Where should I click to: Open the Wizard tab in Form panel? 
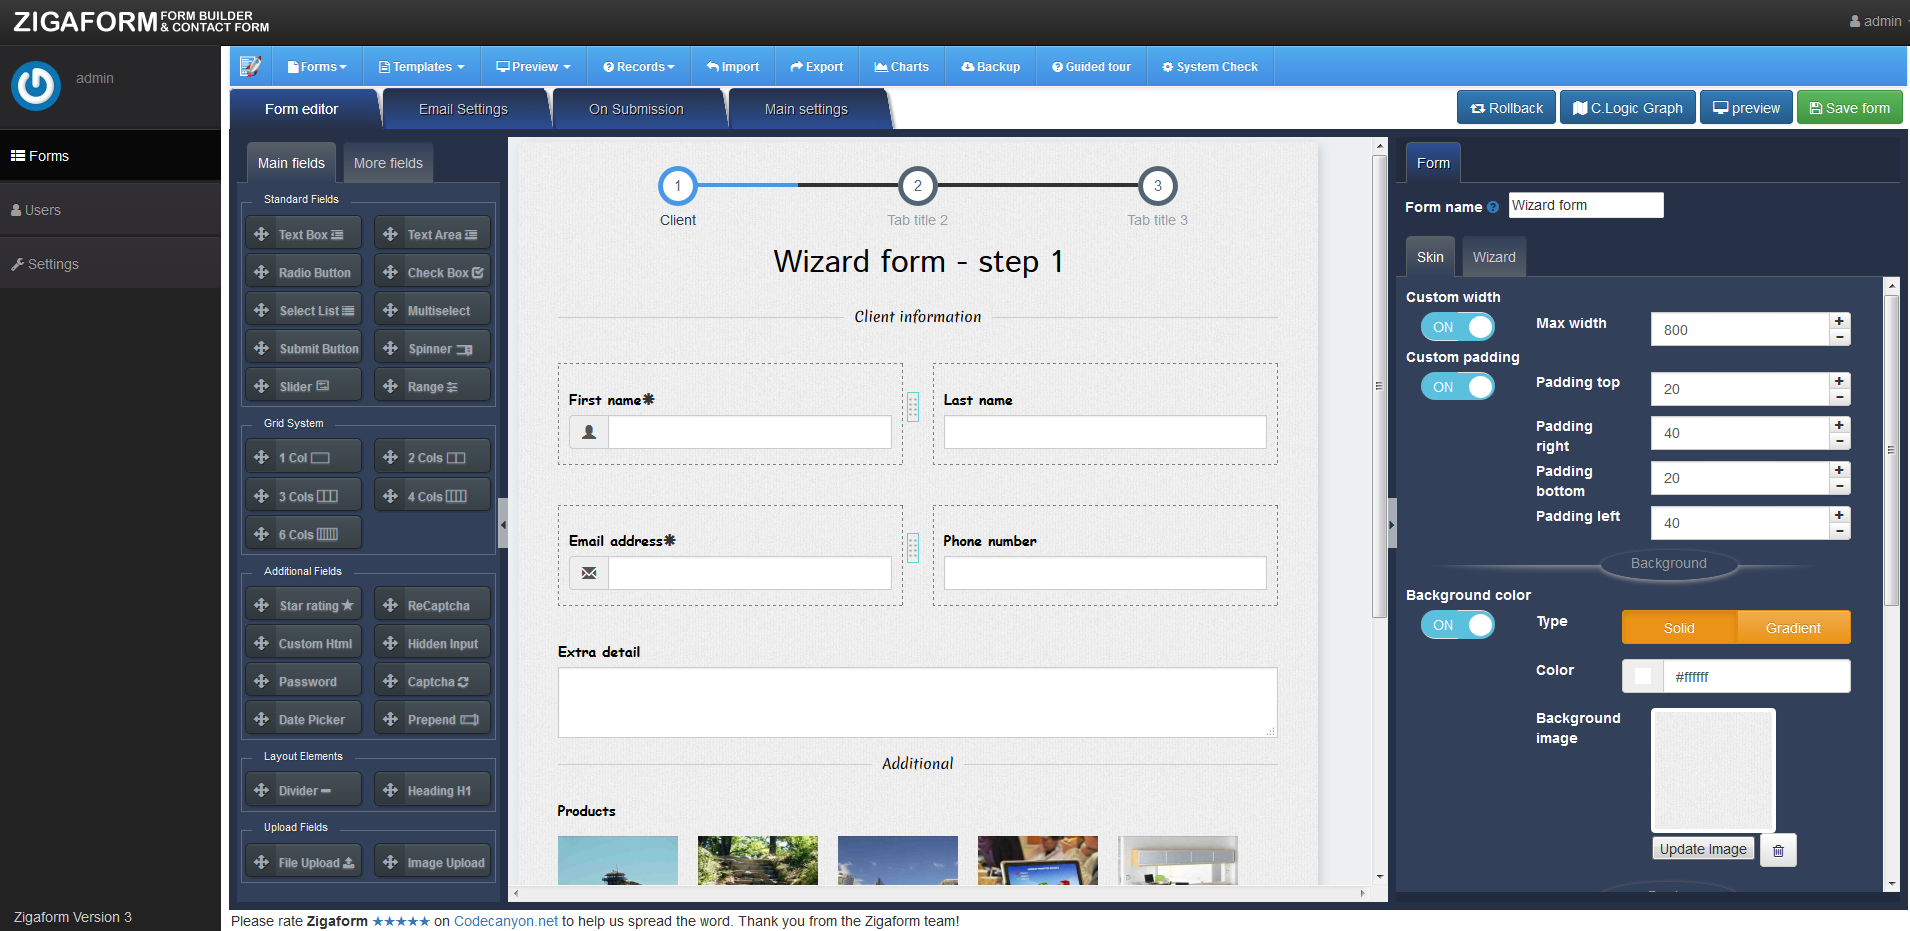coord(1493,256)
